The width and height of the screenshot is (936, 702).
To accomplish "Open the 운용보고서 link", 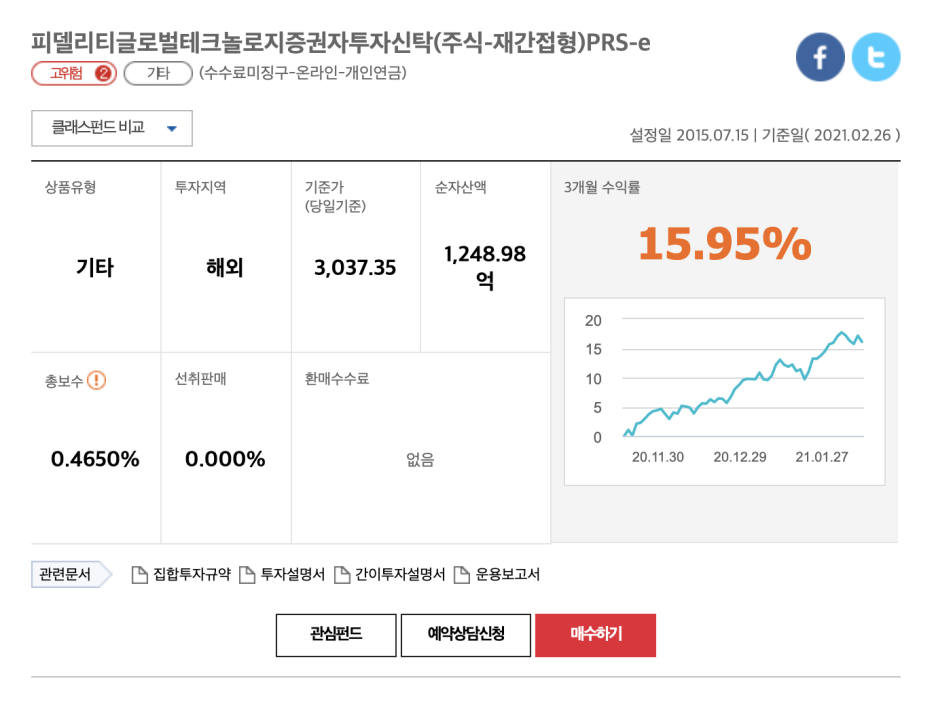I will pos(507,574).
